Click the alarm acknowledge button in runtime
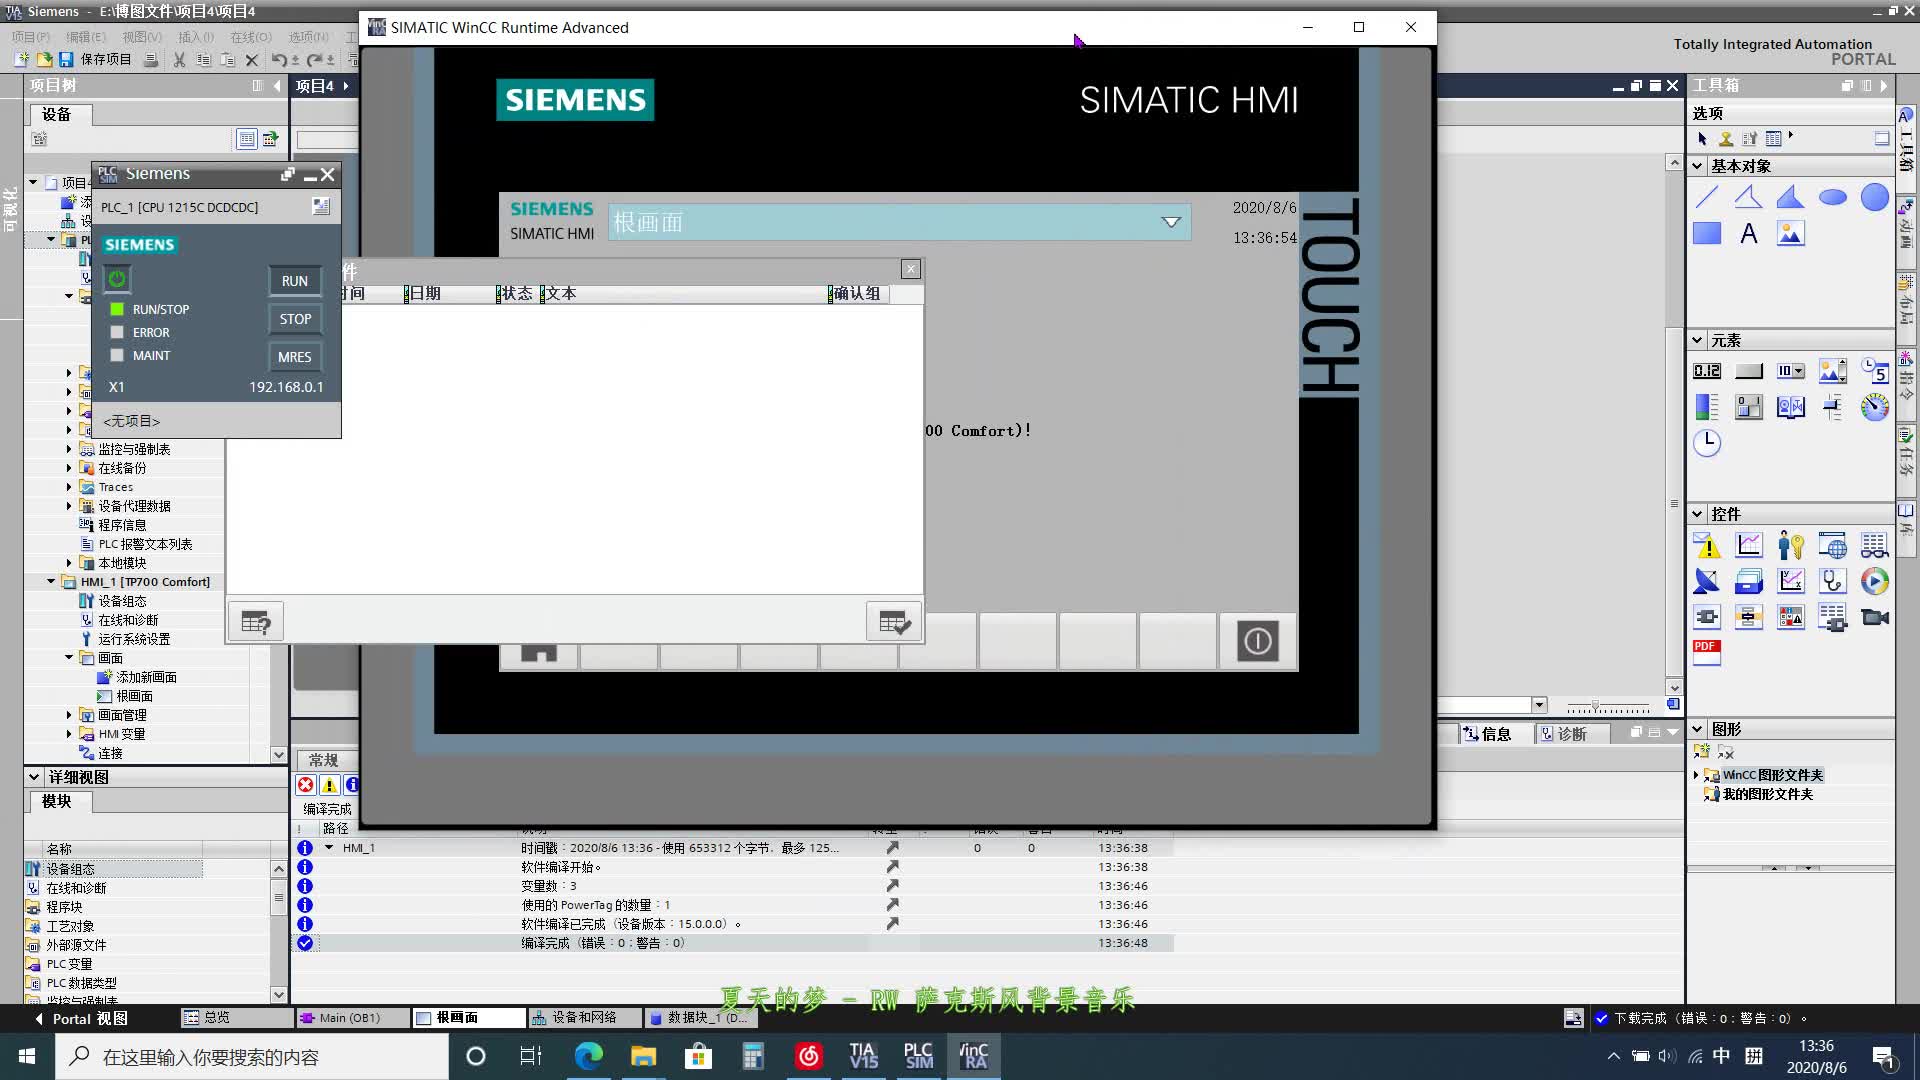The height and width of the screenshot is (1080, 1920). 893,622
